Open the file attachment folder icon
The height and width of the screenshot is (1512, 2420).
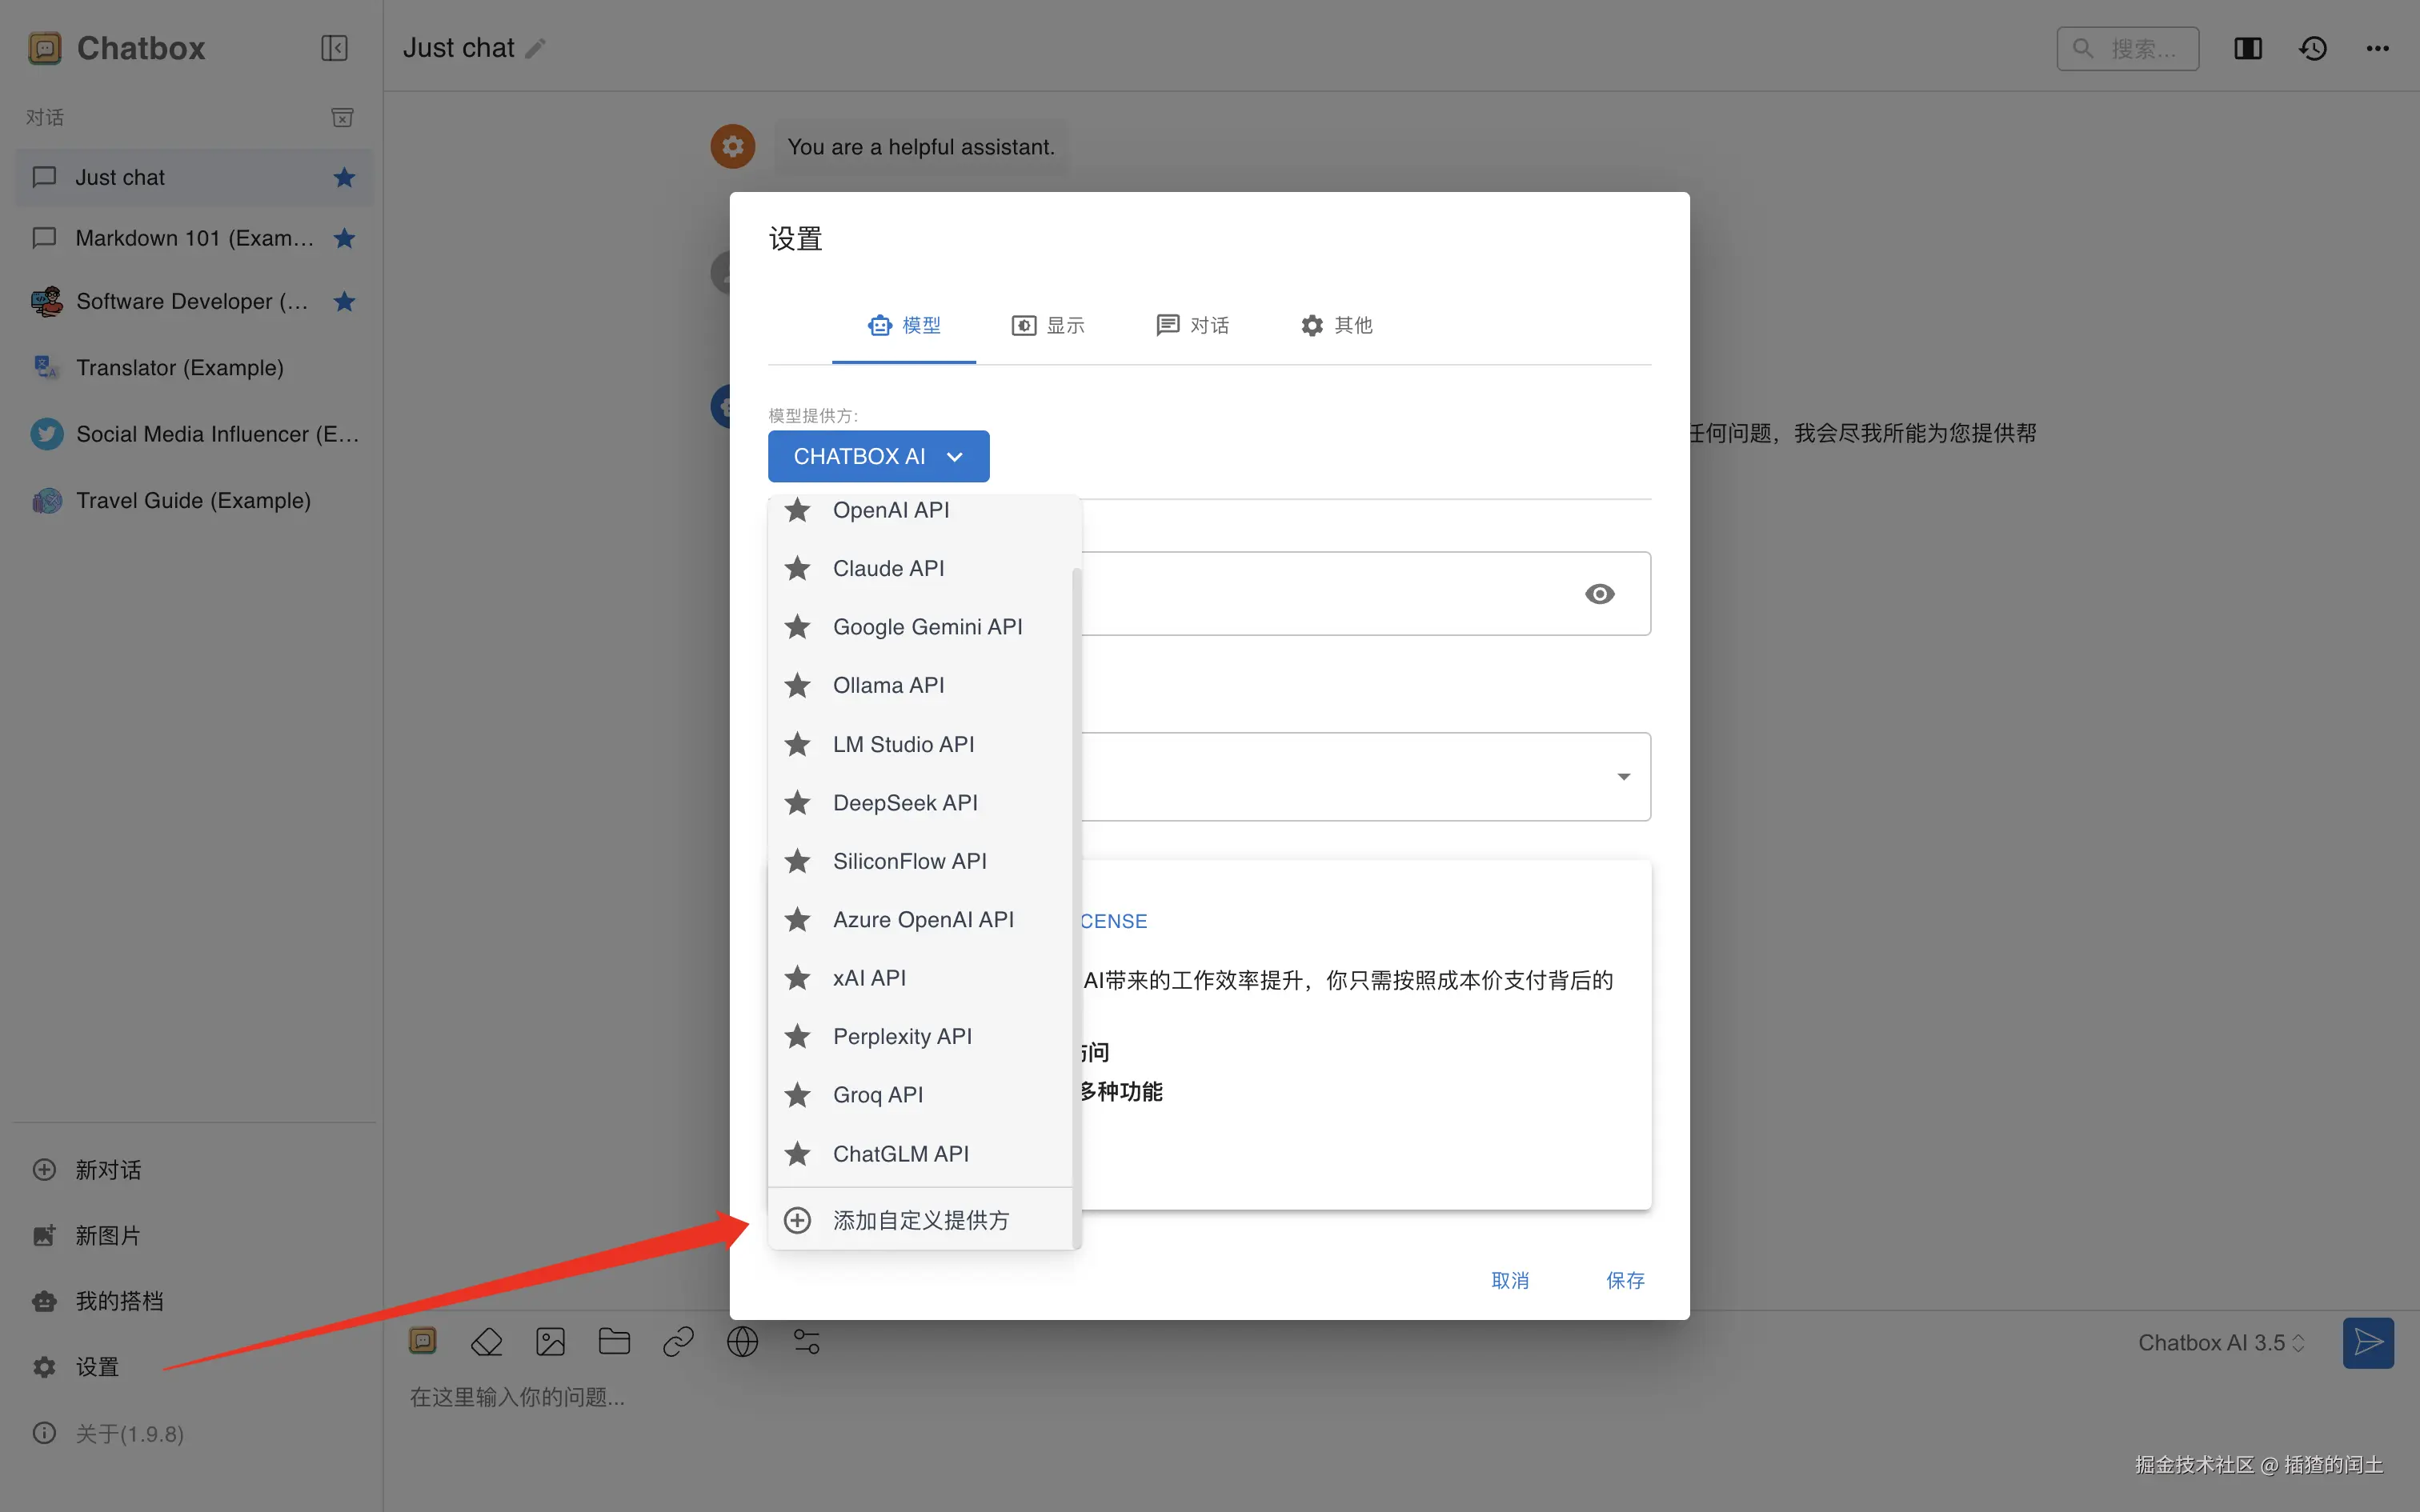(x=614, y=1341)
